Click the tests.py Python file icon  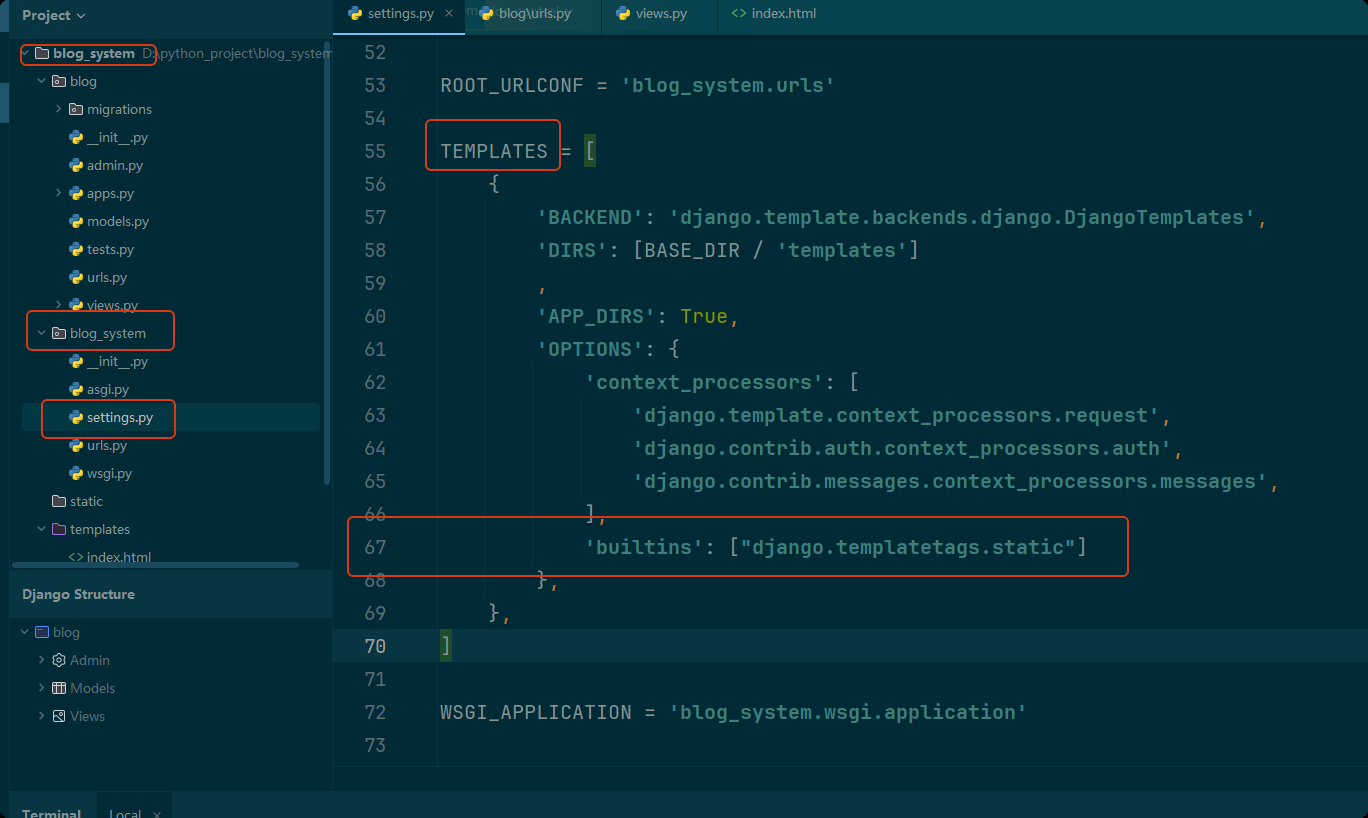(76, 249)
